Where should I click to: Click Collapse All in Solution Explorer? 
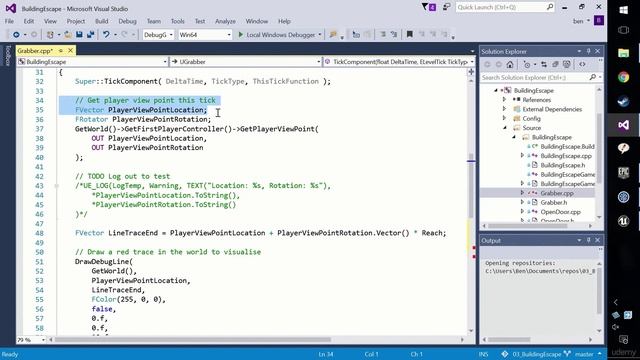(x=555, y=64)
